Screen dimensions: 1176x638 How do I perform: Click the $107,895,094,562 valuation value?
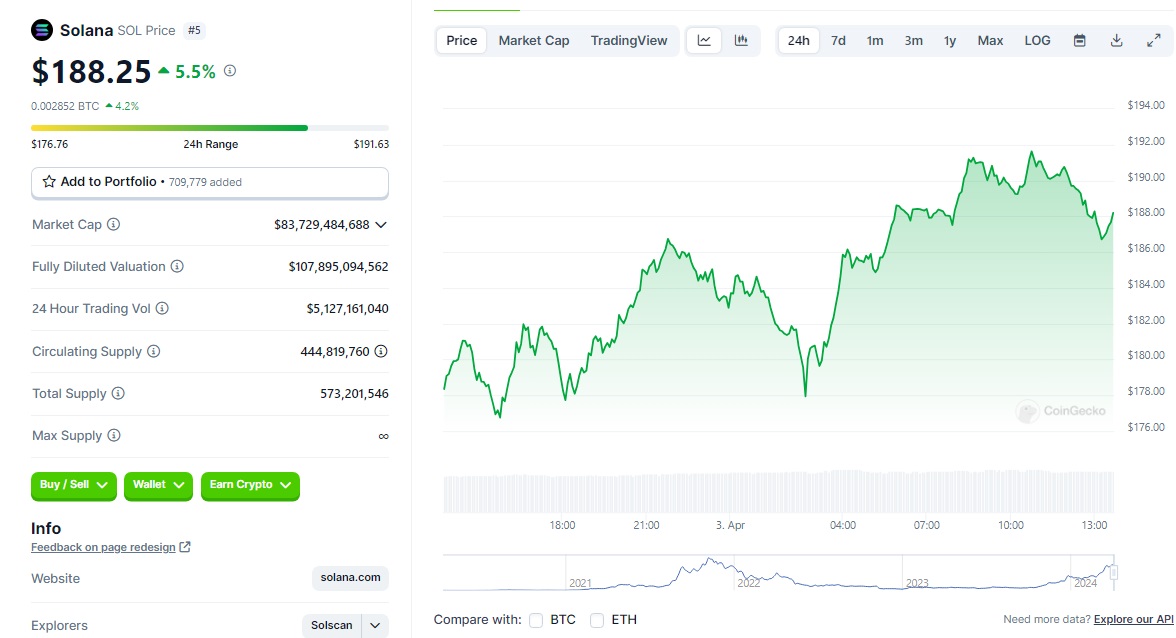coord(338,267)
